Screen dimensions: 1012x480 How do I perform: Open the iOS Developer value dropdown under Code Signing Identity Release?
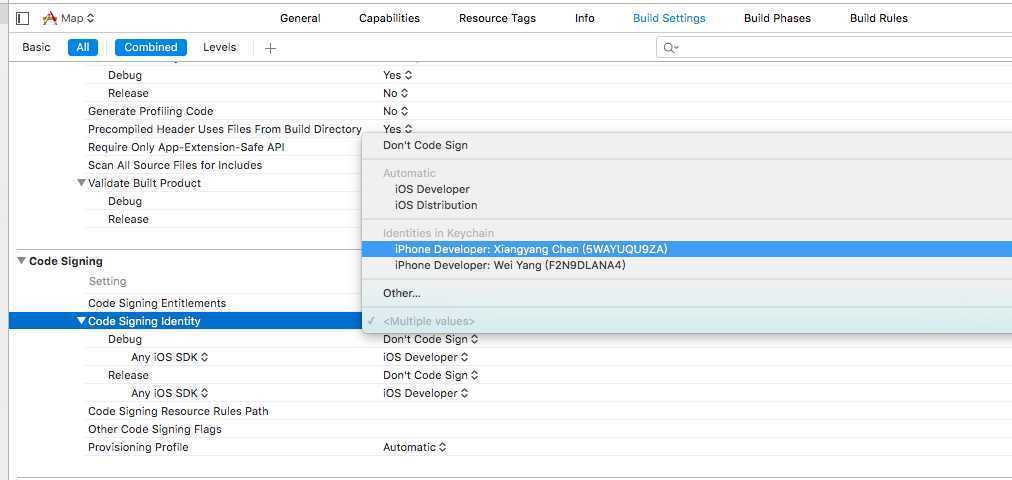[425, 393]
